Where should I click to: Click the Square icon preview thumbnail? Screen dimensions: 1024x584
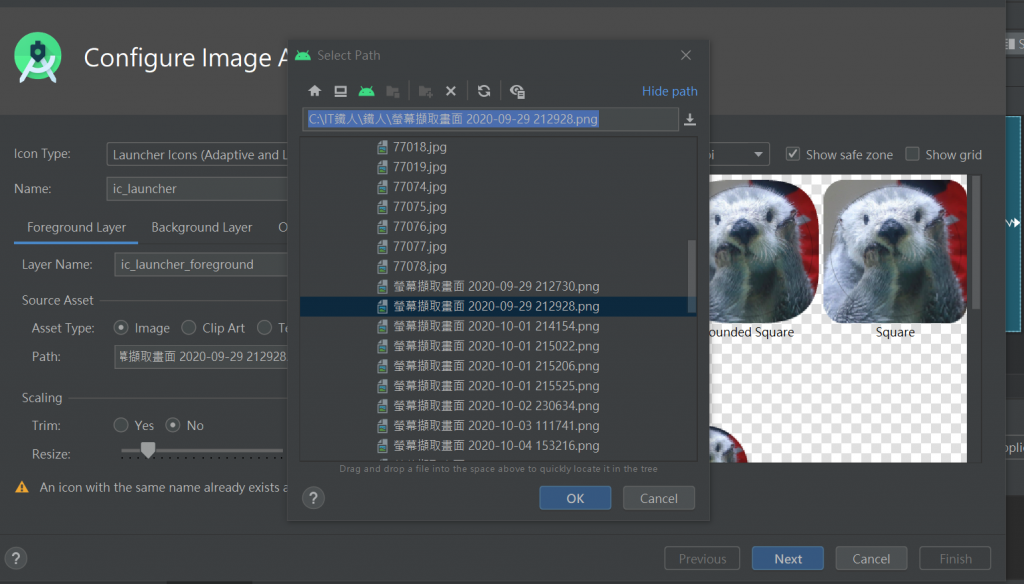(x=895, y=251)
